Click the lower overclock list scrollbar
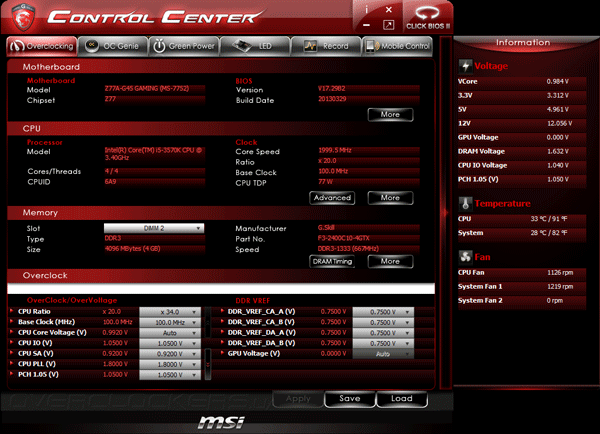 click(208, 364)
